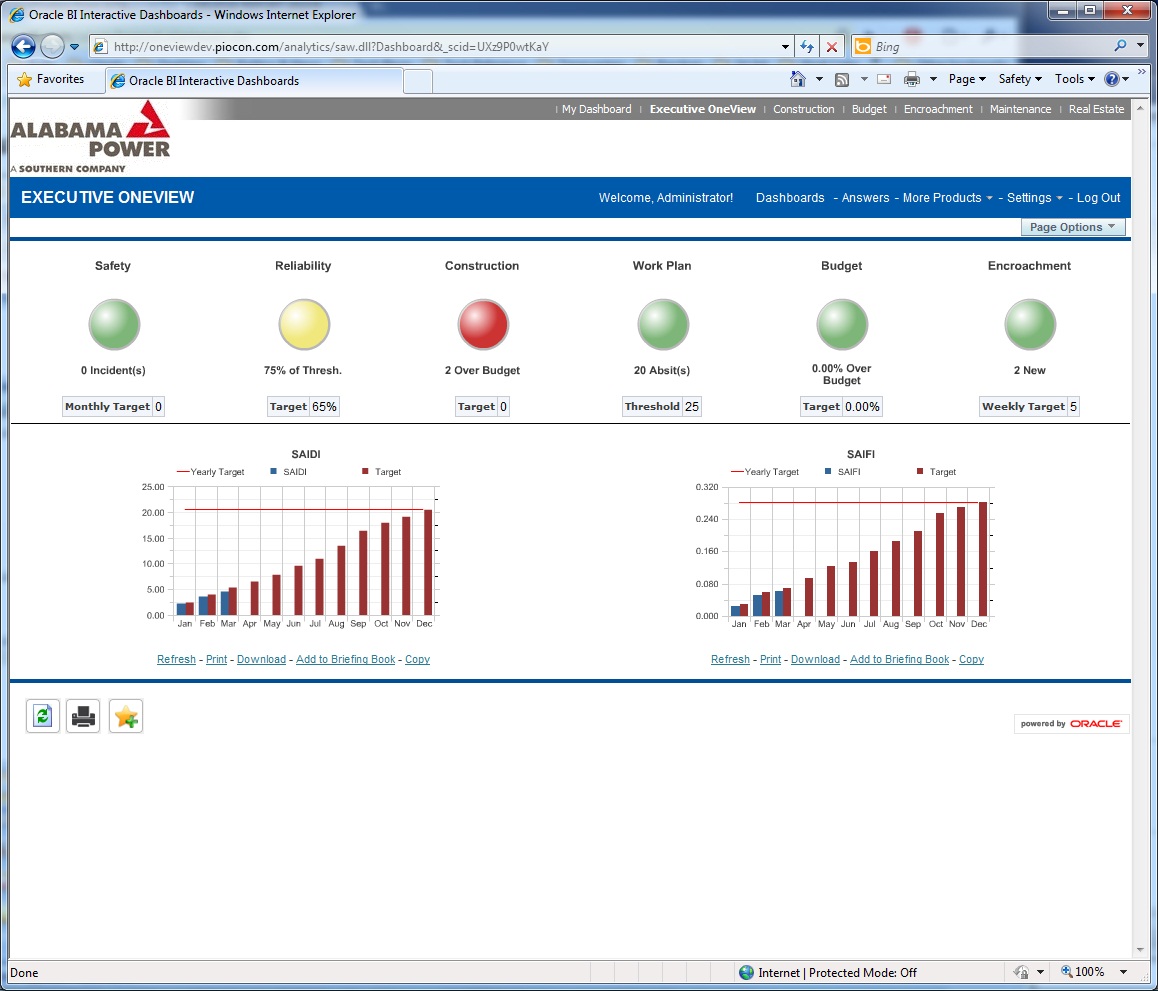The image size is (1158, 991).
Task: Click the browser address bar URL field
Action: click(442, 47)
